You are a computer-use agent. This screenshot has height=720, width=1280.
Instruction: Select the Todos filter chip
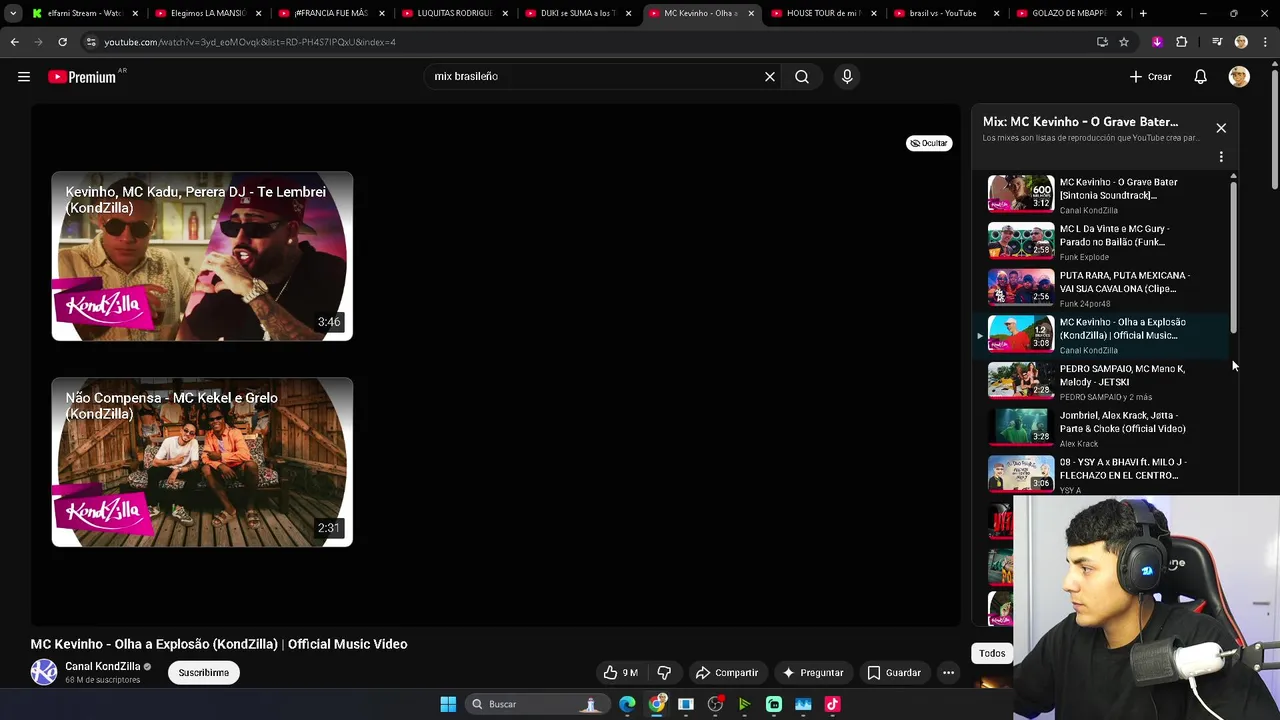pos(992,653)
